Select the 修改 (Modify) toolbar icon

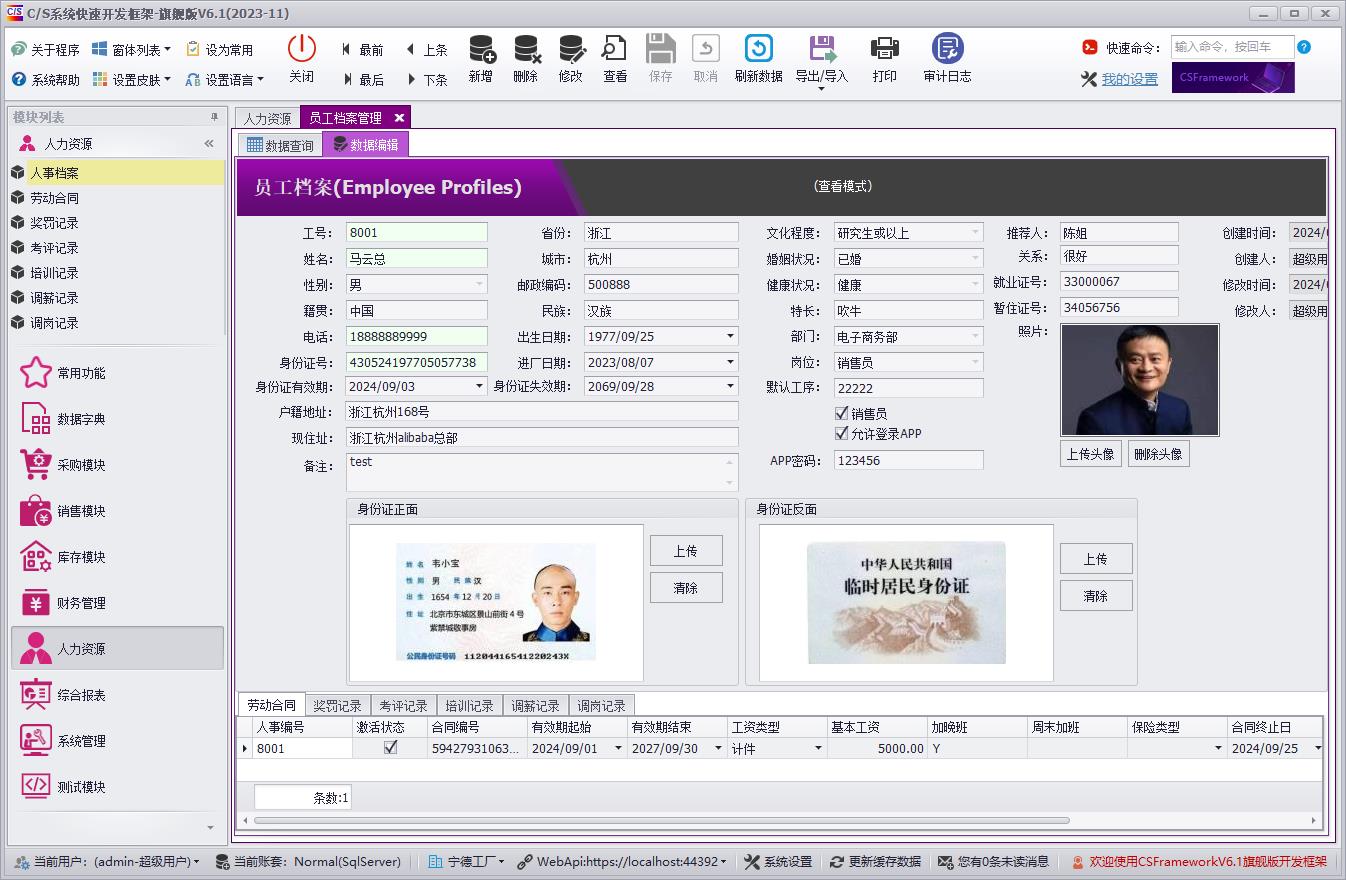tap(570, 58)
